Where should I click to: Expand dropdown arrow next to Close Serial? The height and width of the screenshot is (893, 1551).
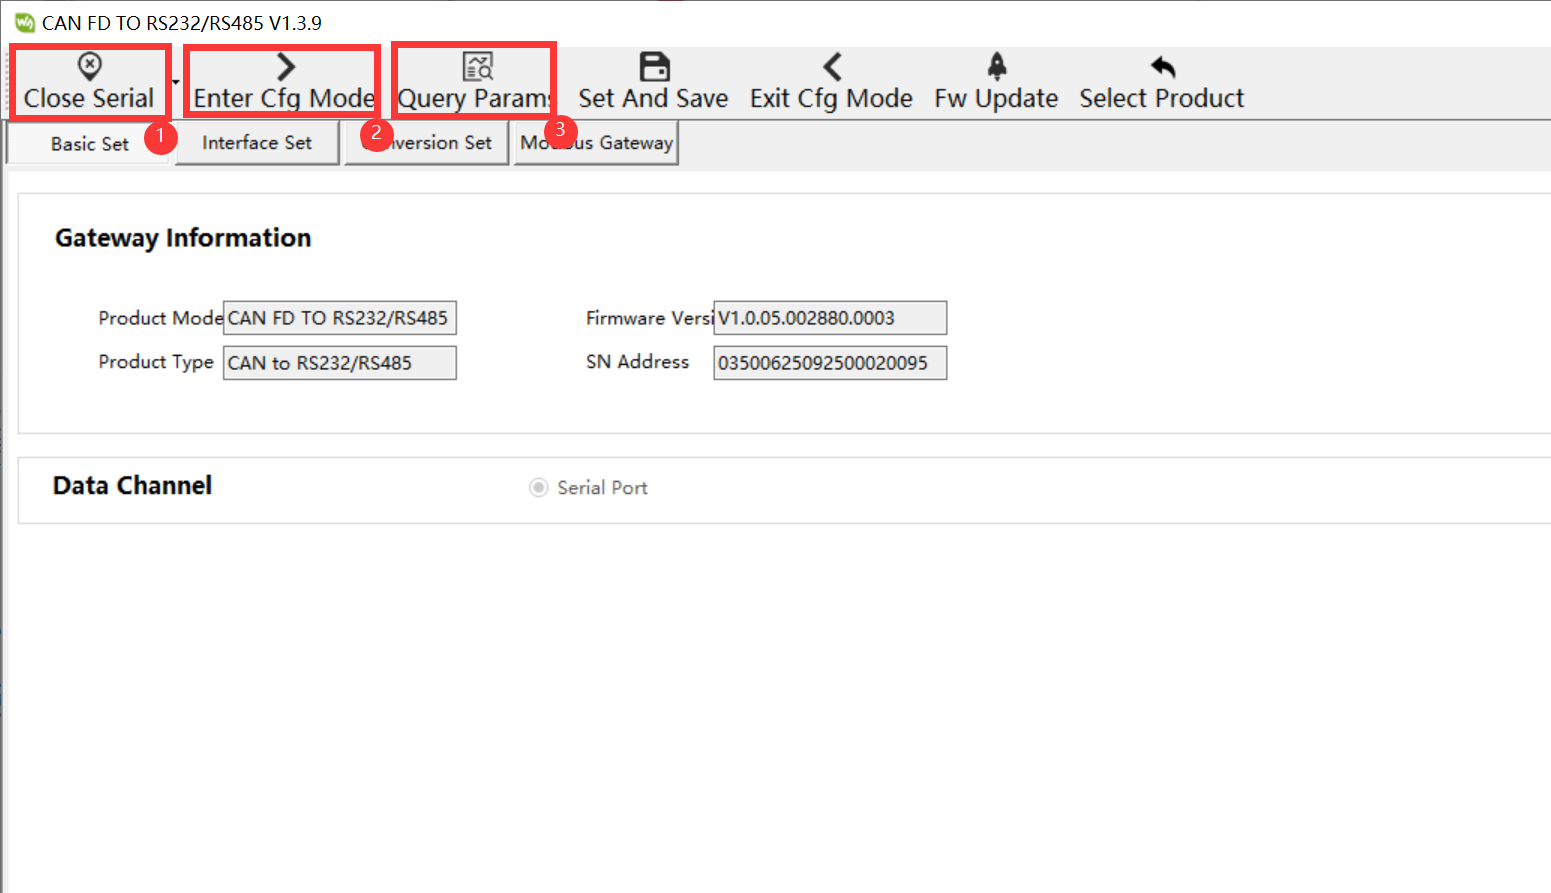click(176, 82)
